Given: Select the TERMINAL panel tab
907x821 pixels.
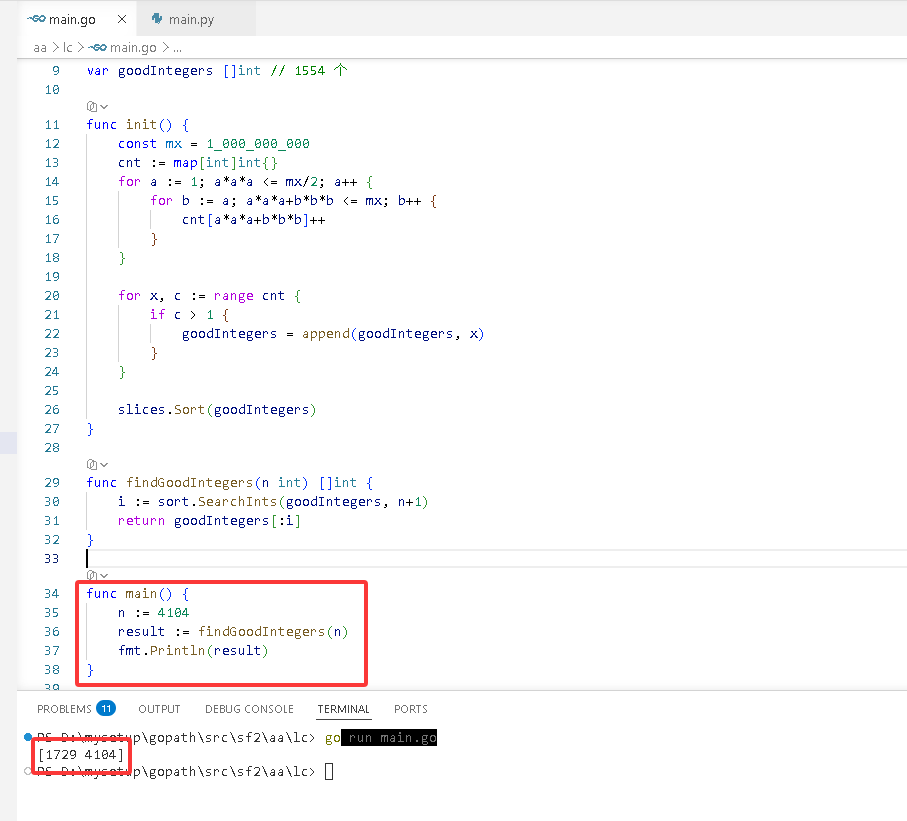Looking at the screenshot, I should pyautogui.click(x=343, y=709).
